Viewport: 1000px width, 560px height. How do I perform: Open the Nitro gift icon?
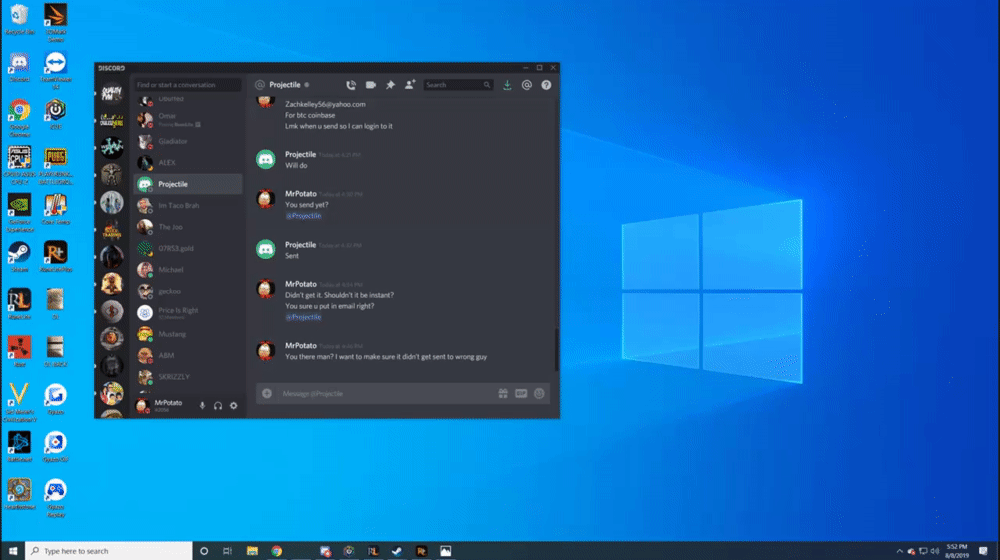503,394
